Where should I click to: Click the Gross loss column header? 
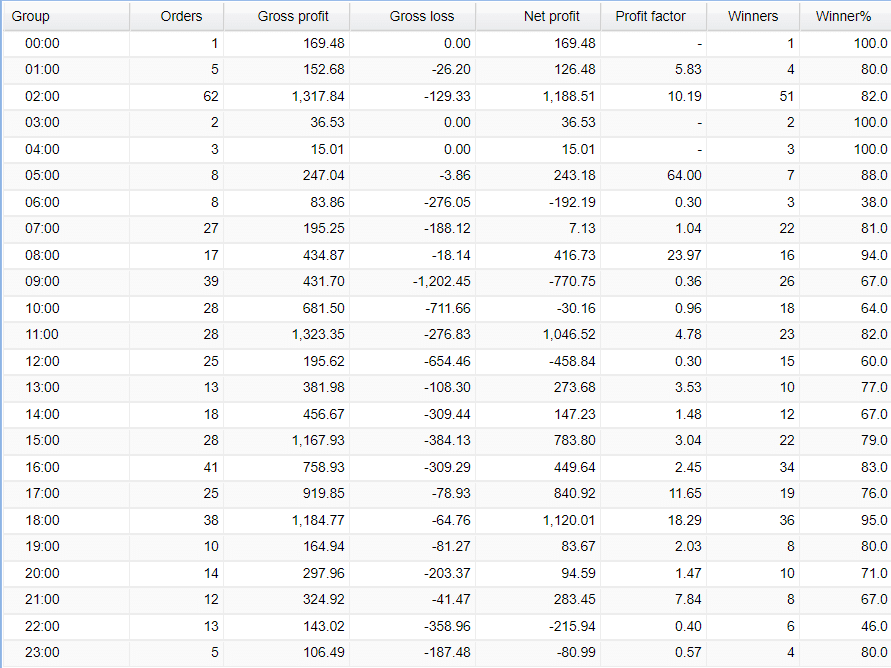coord(413,16)
